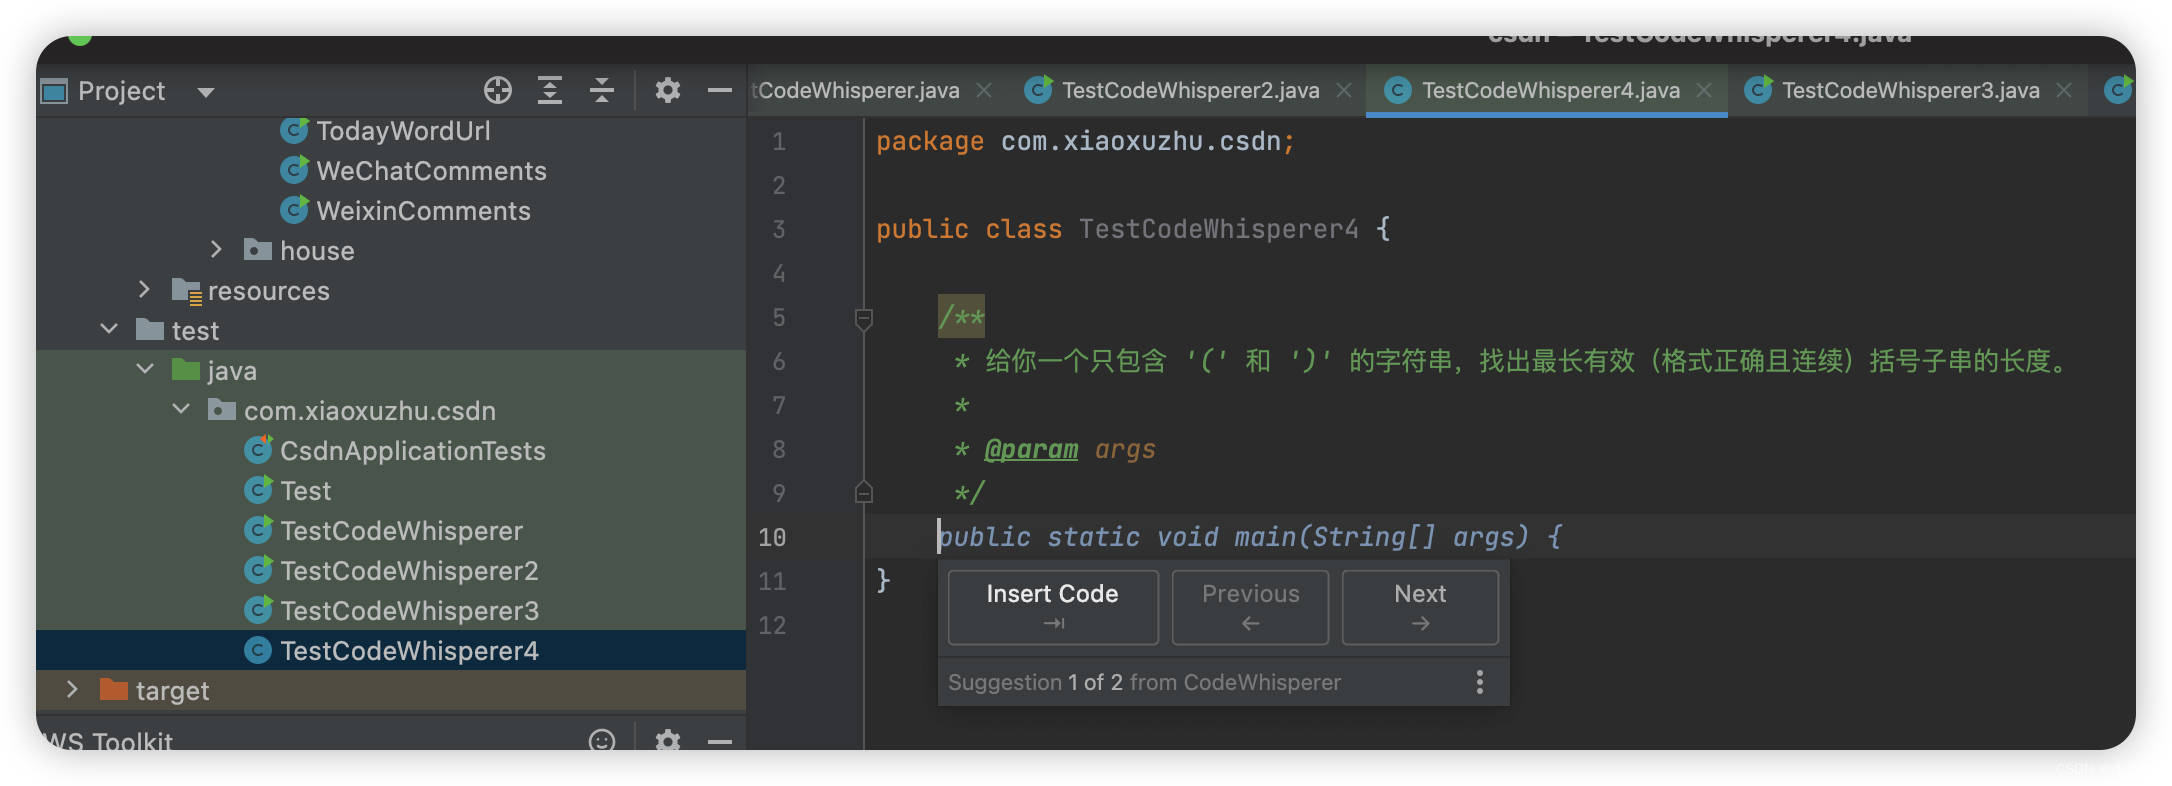This screenshot has height=786, width=2172.
Task: Select TestCodeWhisperer2 in the project tree
Action: pos(409,571)
